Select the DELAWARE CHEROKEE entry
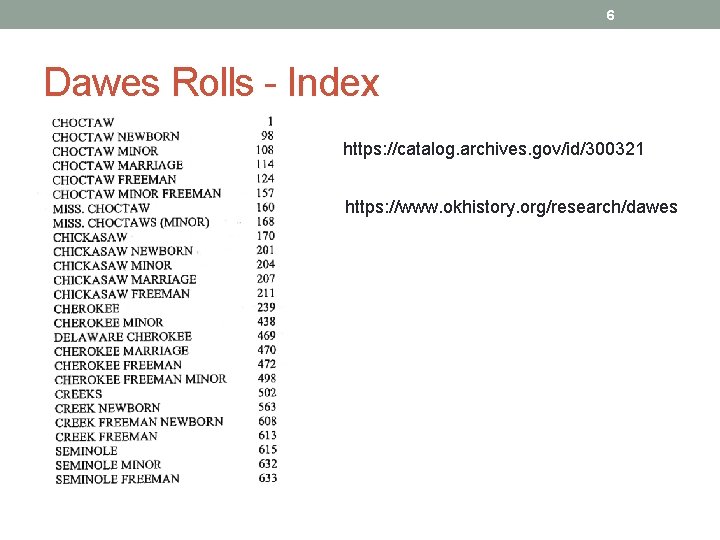The height and width of the screenshot is (540, 720). pos(123,337)
